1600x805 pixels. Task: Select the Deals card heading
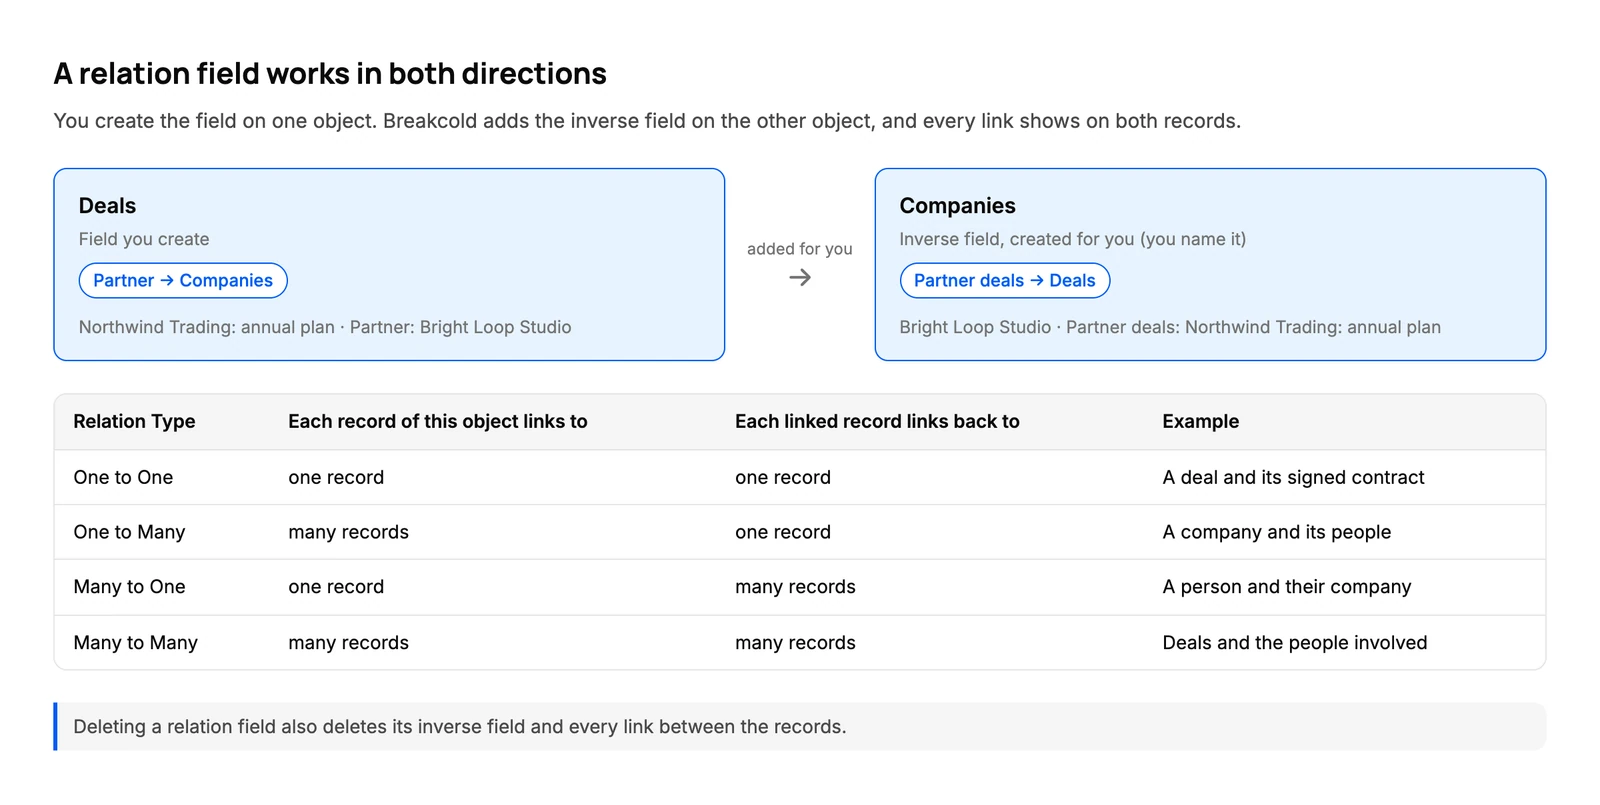tap(107, 206)
